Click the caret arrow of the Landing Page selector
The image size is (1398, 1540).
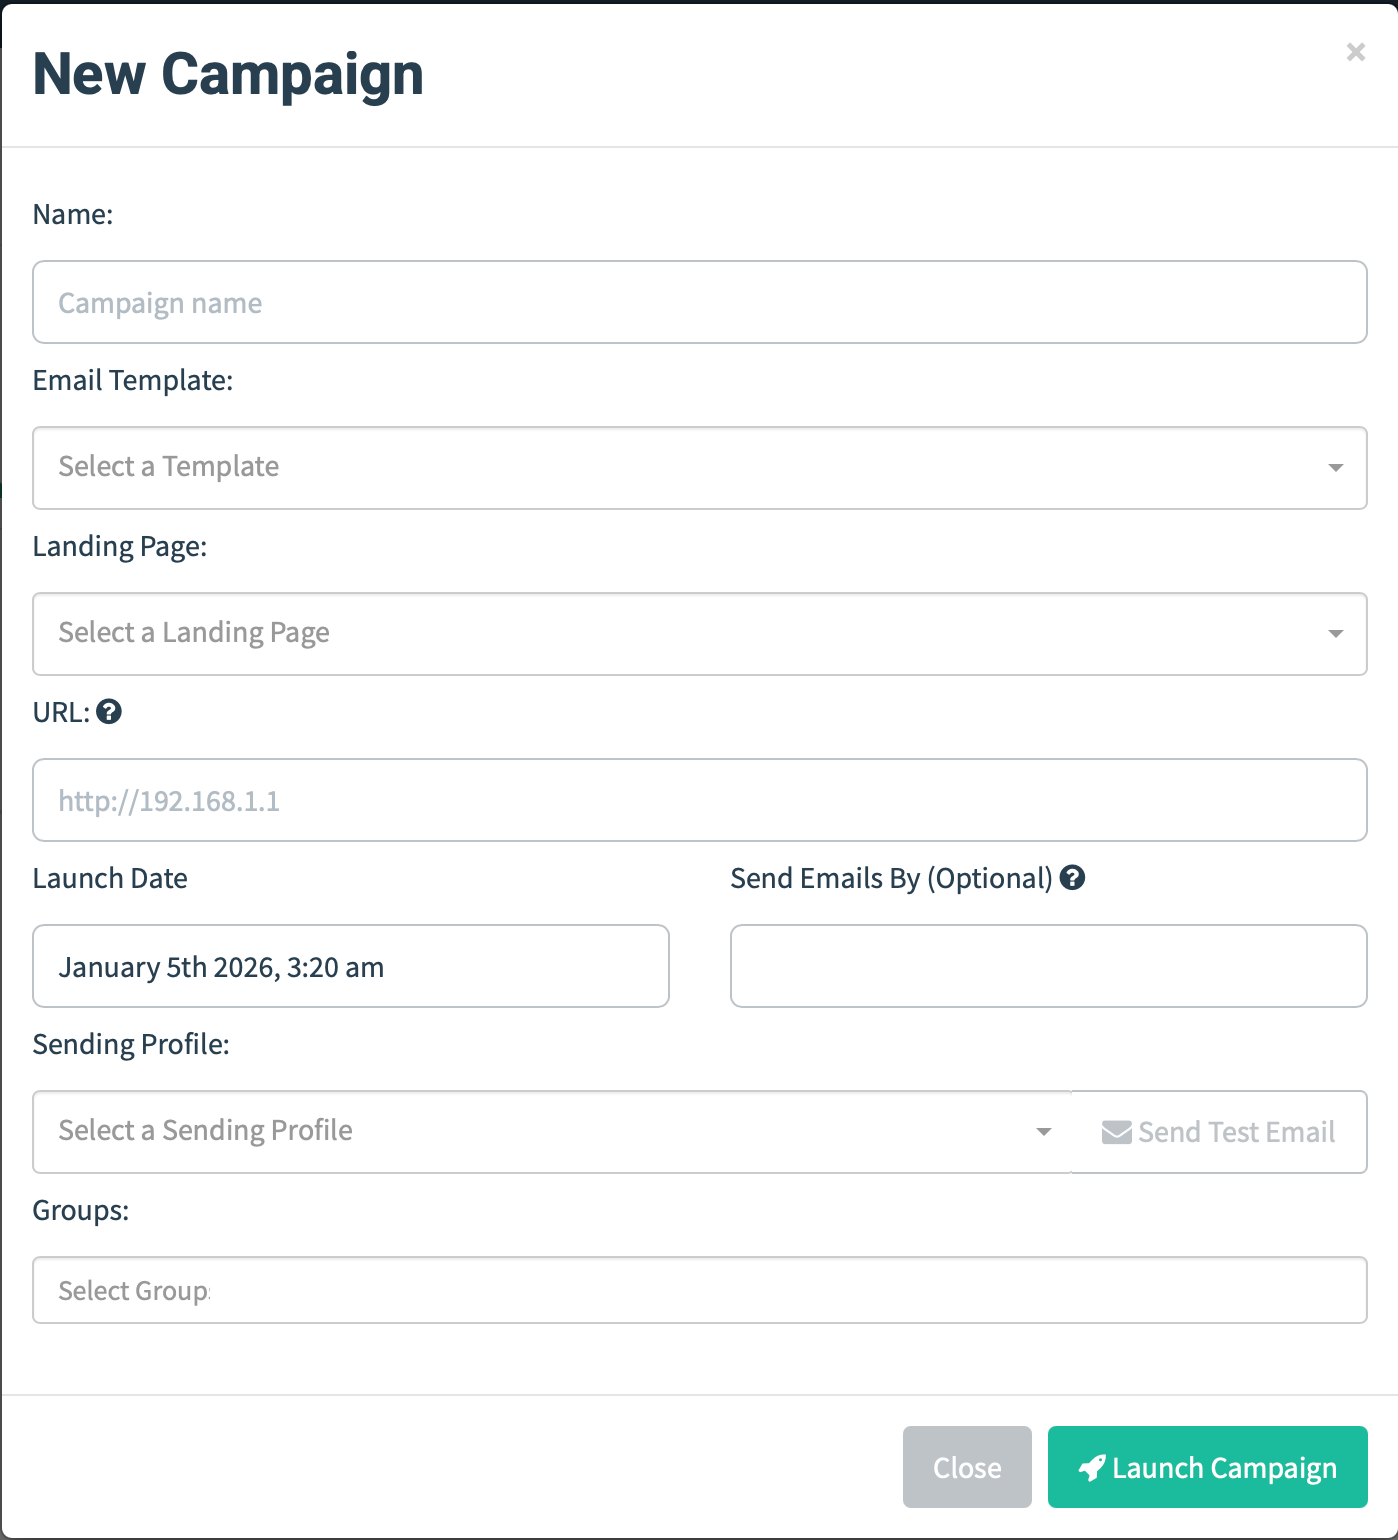(1335, 634)
